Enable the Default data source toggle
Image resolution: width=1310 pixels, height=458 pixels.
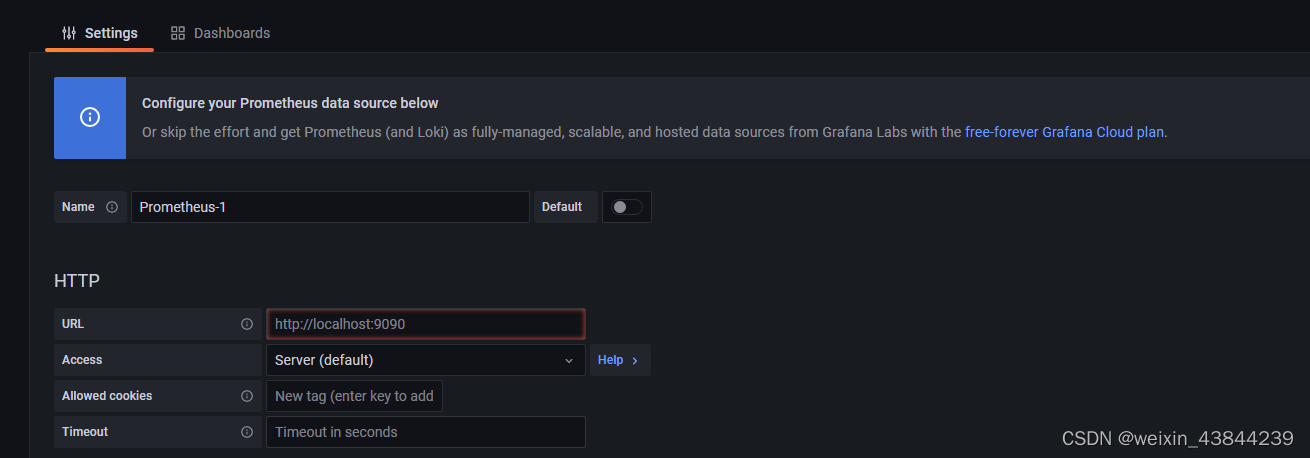[x=627, y=207]
